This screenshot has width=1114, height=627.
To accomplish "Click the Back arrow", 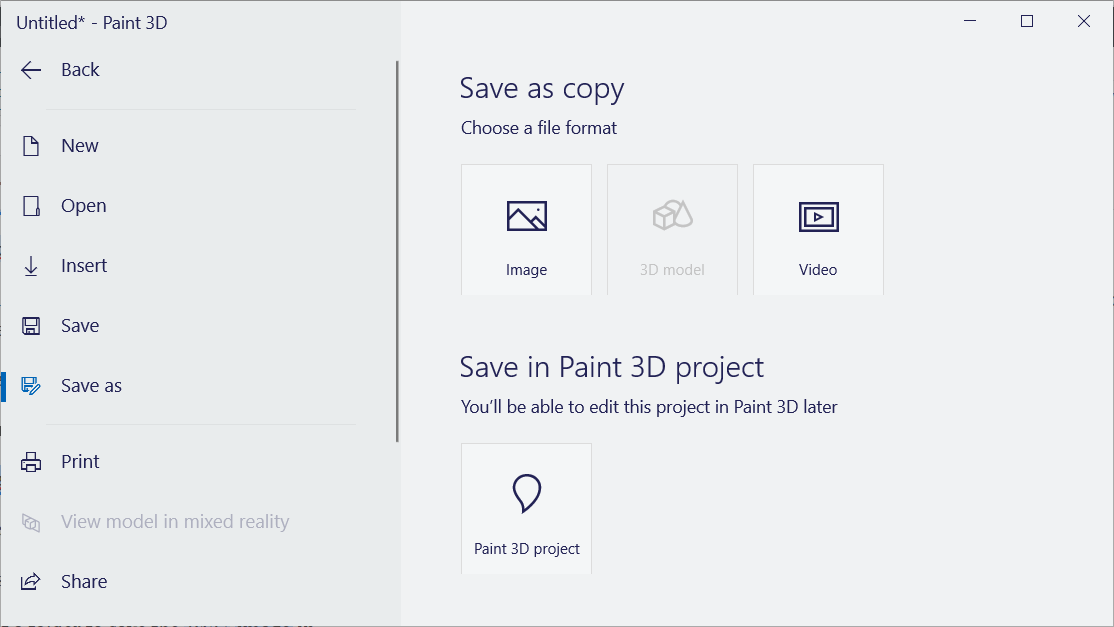I will coord(31,69).
